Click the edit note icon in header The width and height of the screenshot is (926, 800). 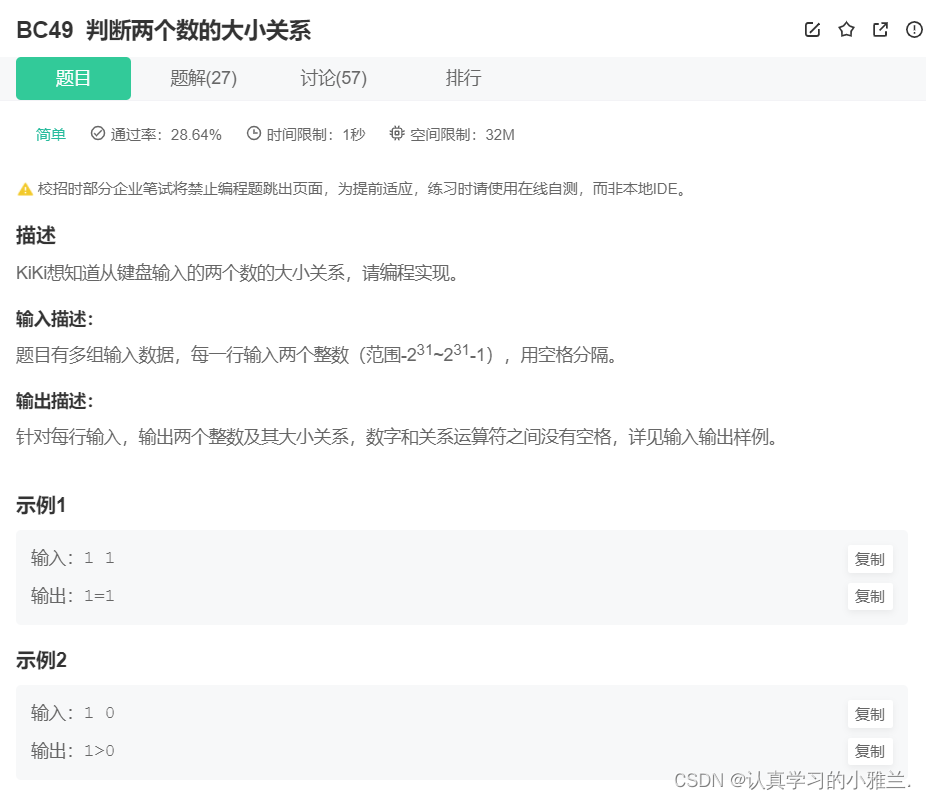tap(812, 30)
